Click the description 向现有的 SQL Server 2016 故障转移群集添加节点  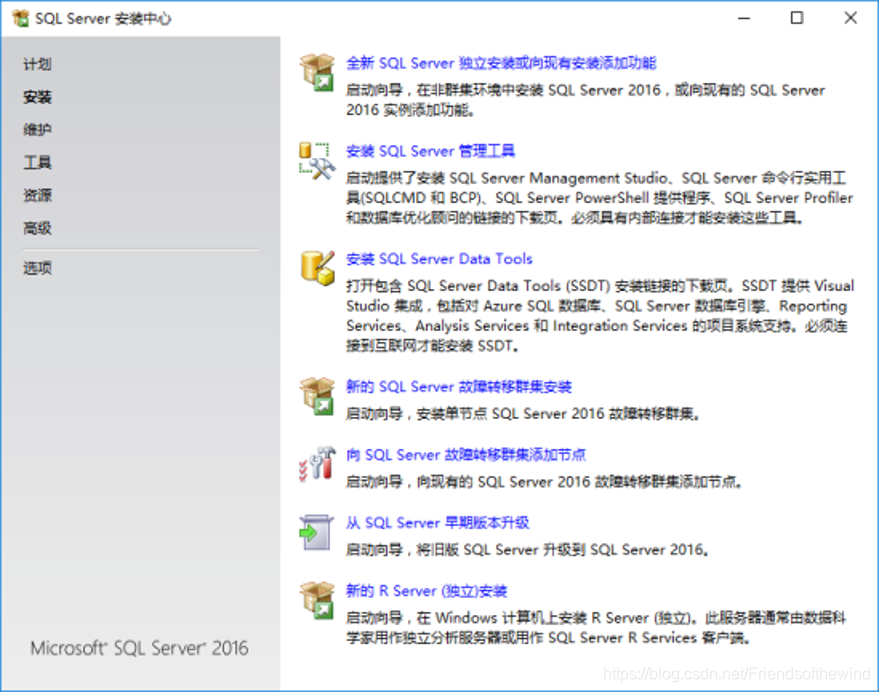coord(544,482)
